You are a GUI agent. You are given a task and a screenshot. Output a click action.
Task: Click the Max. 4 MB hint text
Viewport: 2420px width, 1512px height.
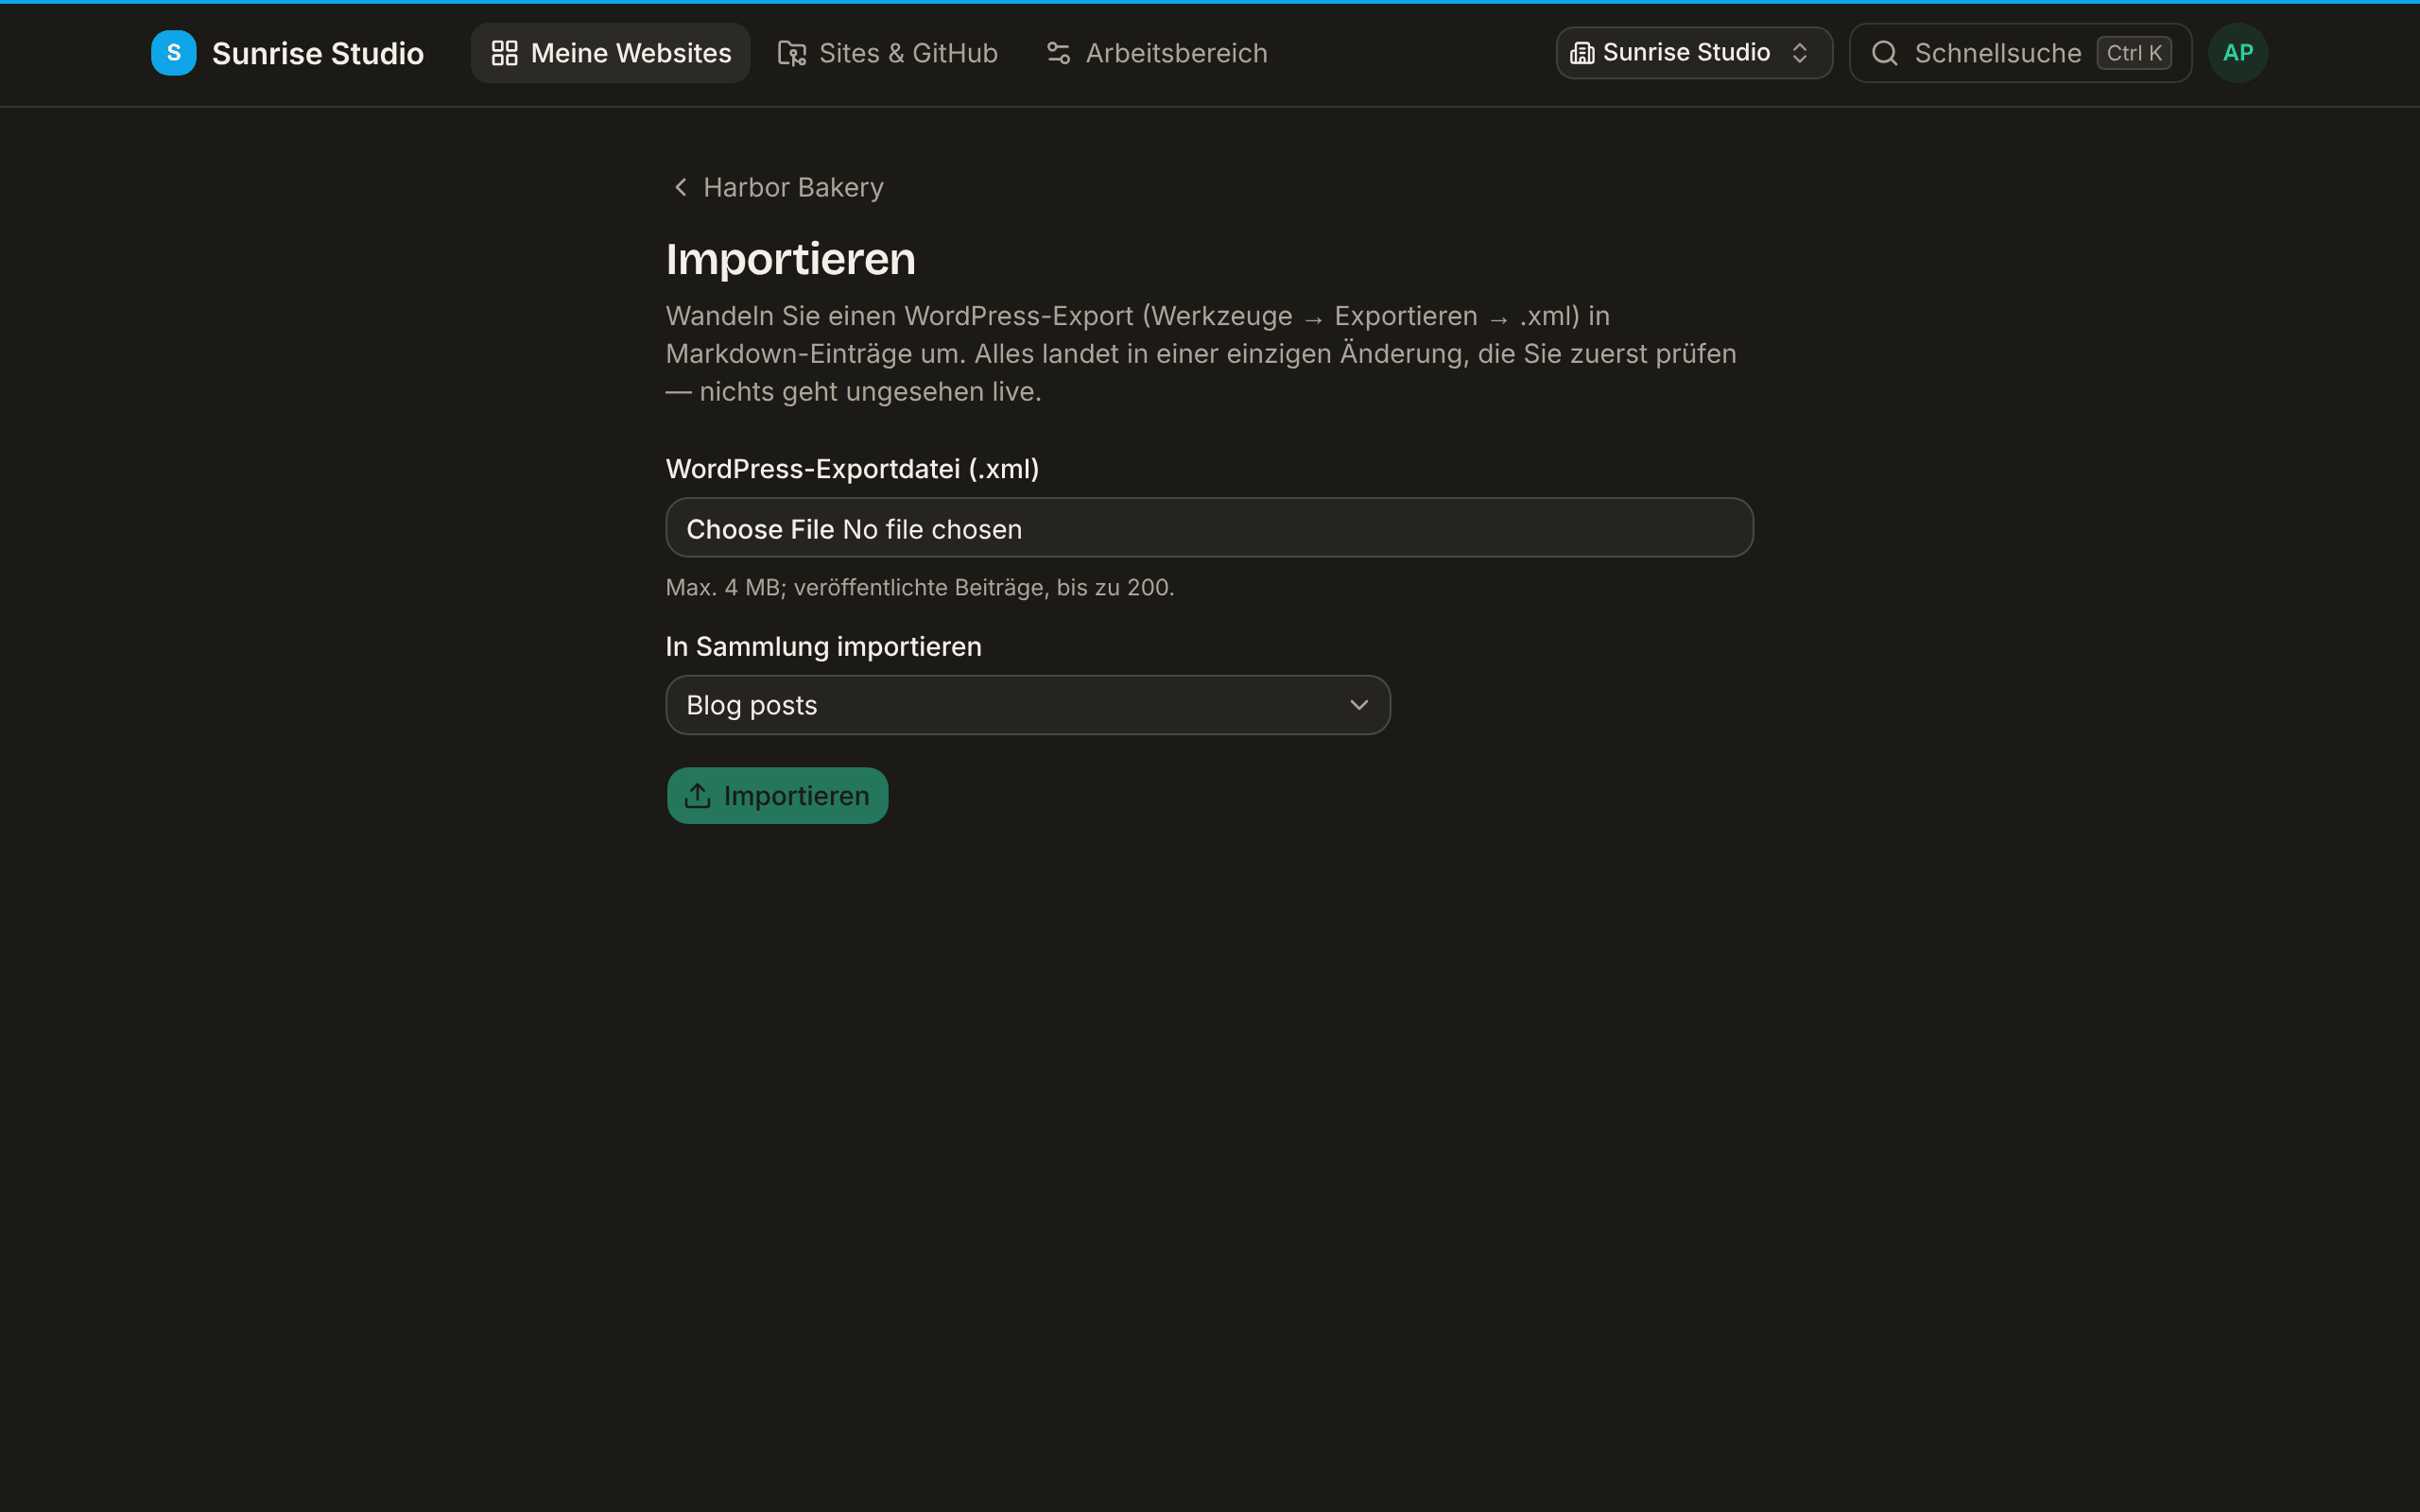pyautogui.click(x=920, y=587)
